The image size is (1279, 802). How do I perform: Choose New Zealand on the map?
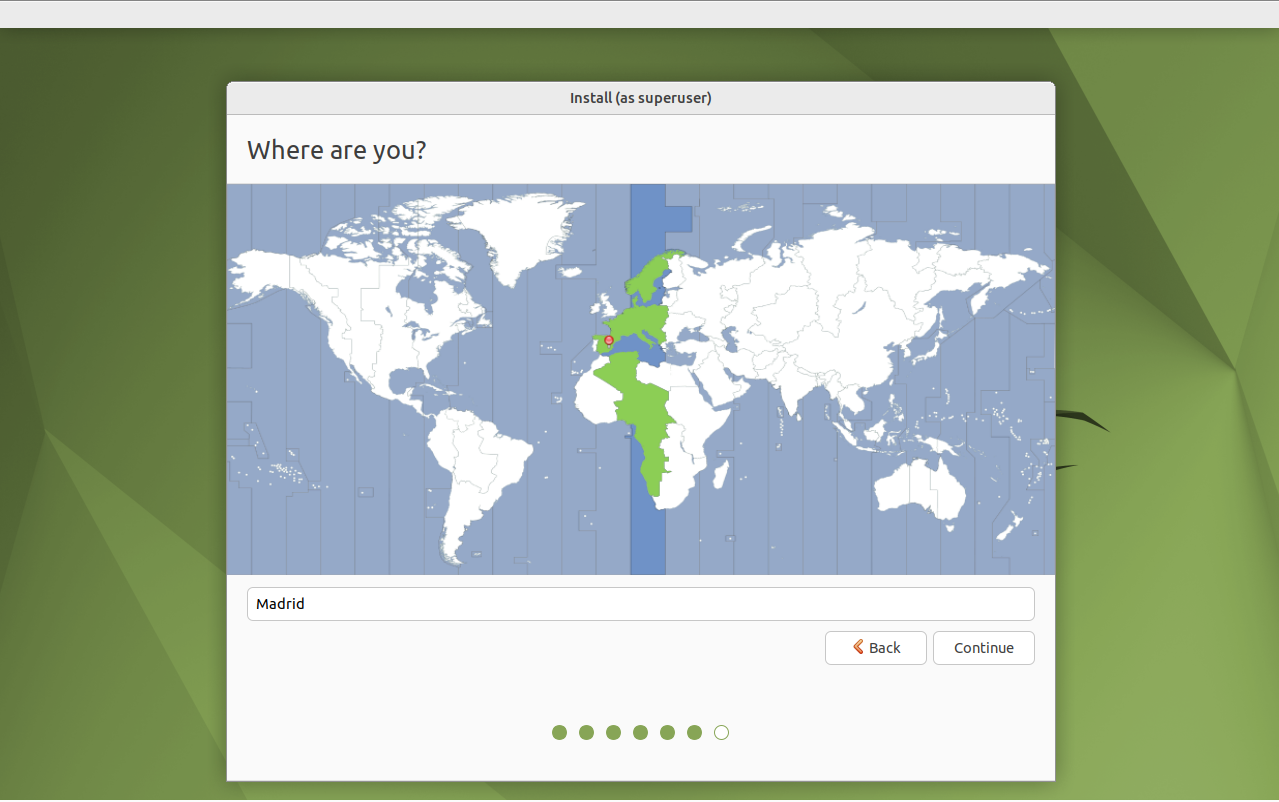(1013, 524)
